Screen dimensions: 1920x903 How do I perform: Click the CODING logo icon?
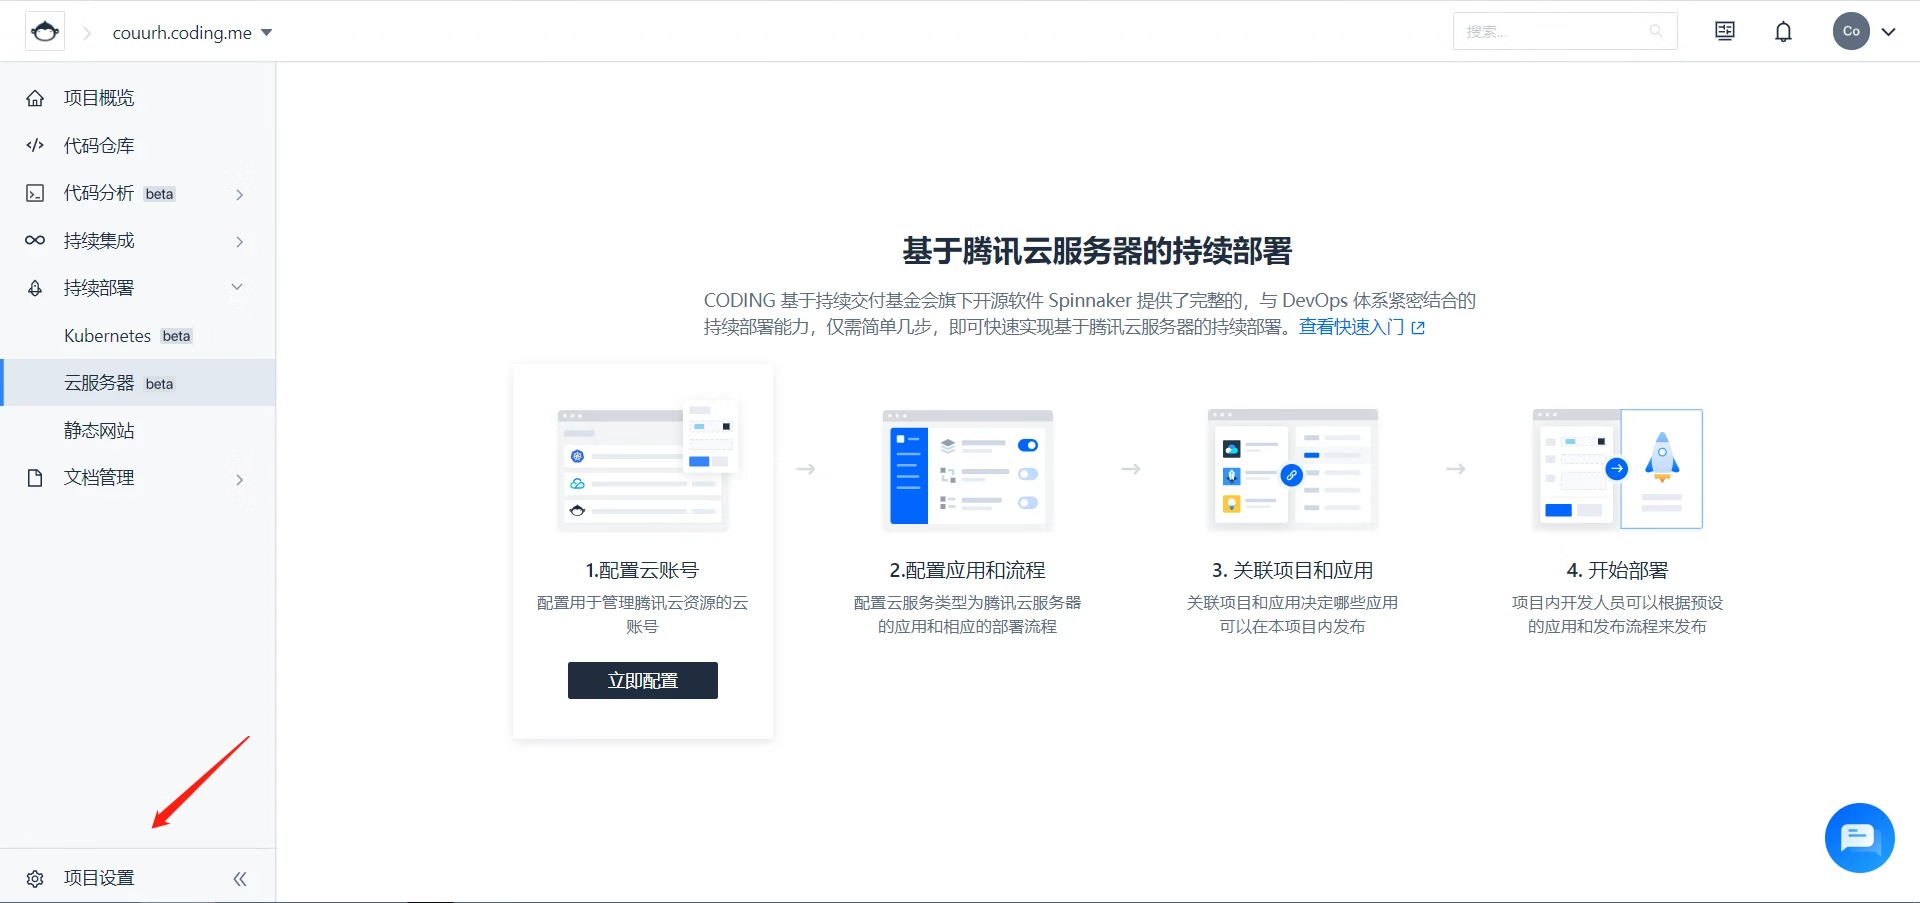(45, 32)
